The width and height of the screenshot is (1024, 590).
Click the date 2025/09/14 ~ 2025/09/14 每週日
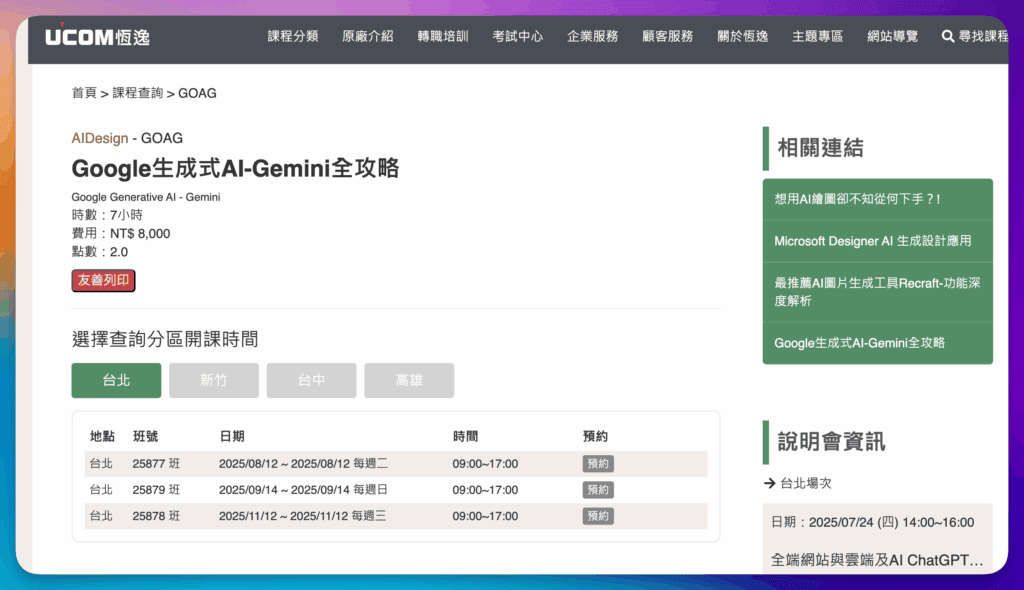point(303,490)
